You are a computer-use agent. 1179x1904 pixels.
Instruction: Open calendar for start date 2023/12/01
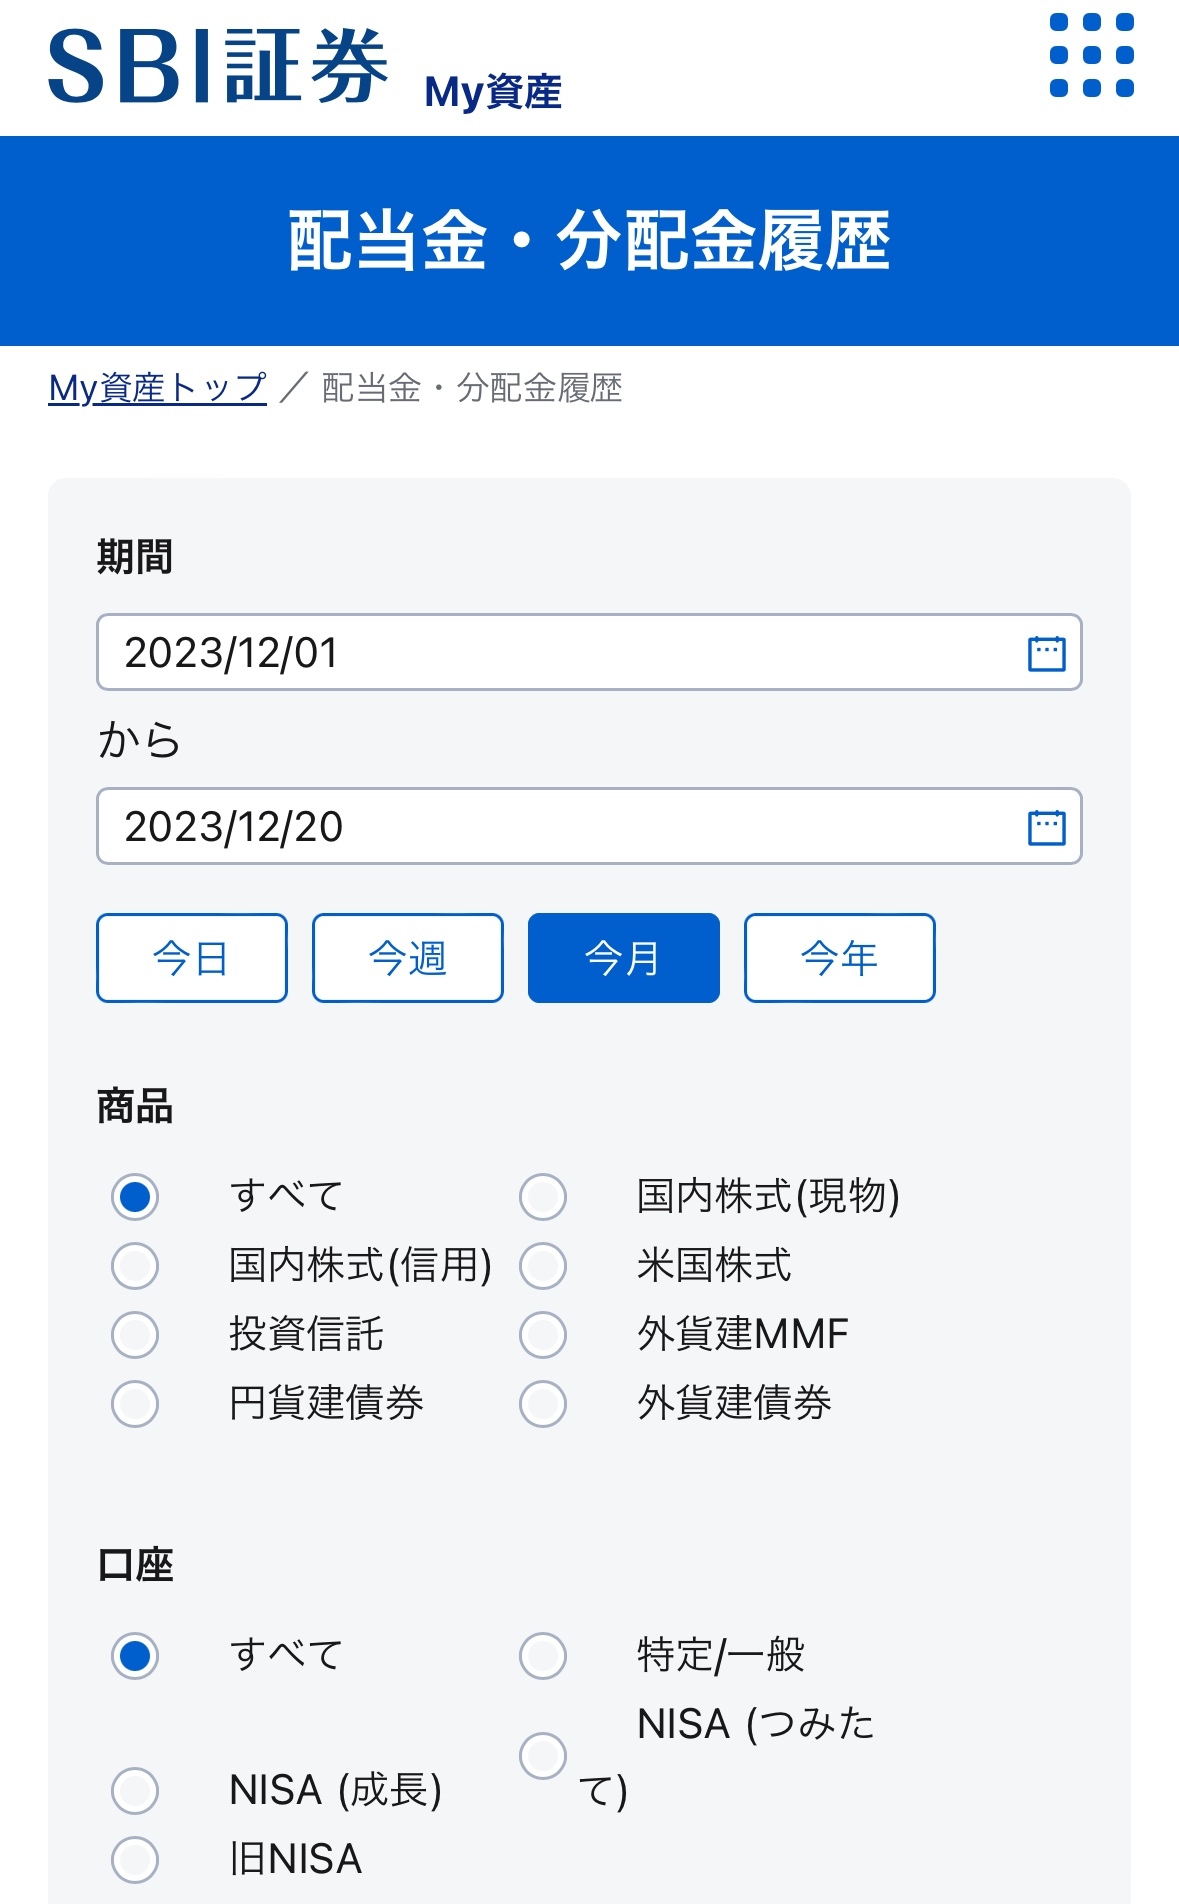point(1046,653)
